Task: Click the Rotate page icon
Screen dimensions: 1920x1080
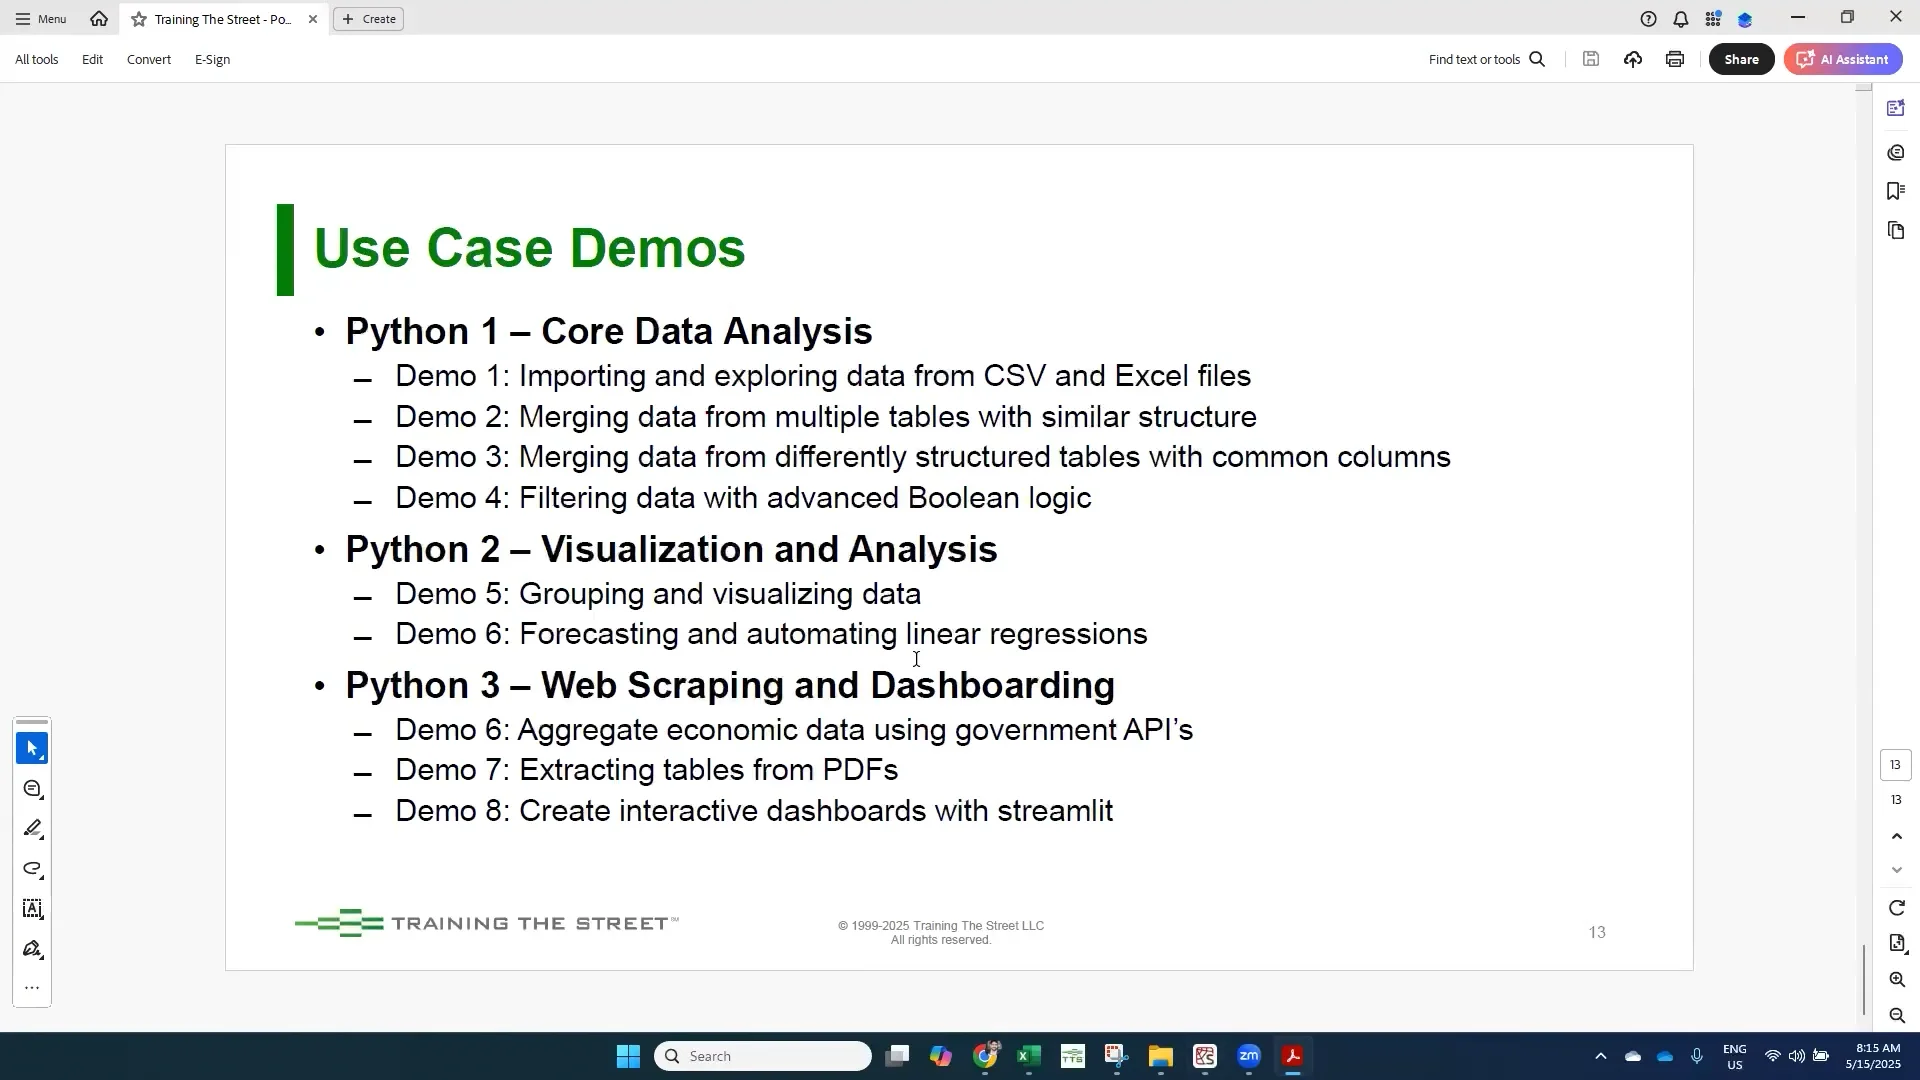Action: [1897, 908]
